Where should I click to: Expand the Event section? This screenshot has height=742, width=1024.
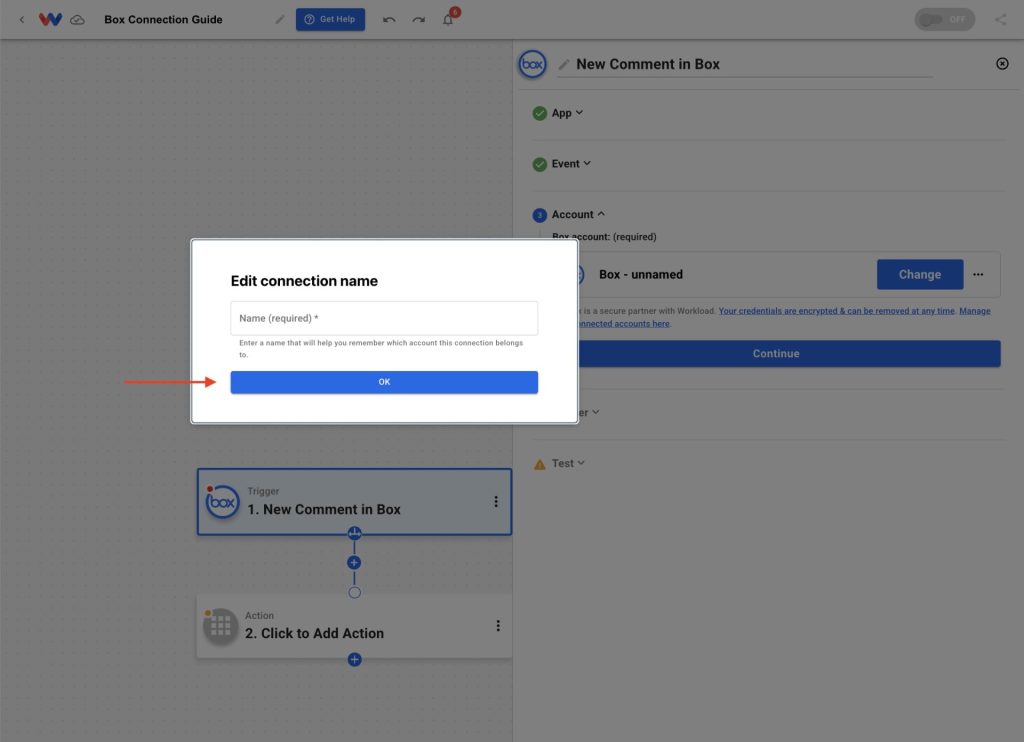pos(571,164)
